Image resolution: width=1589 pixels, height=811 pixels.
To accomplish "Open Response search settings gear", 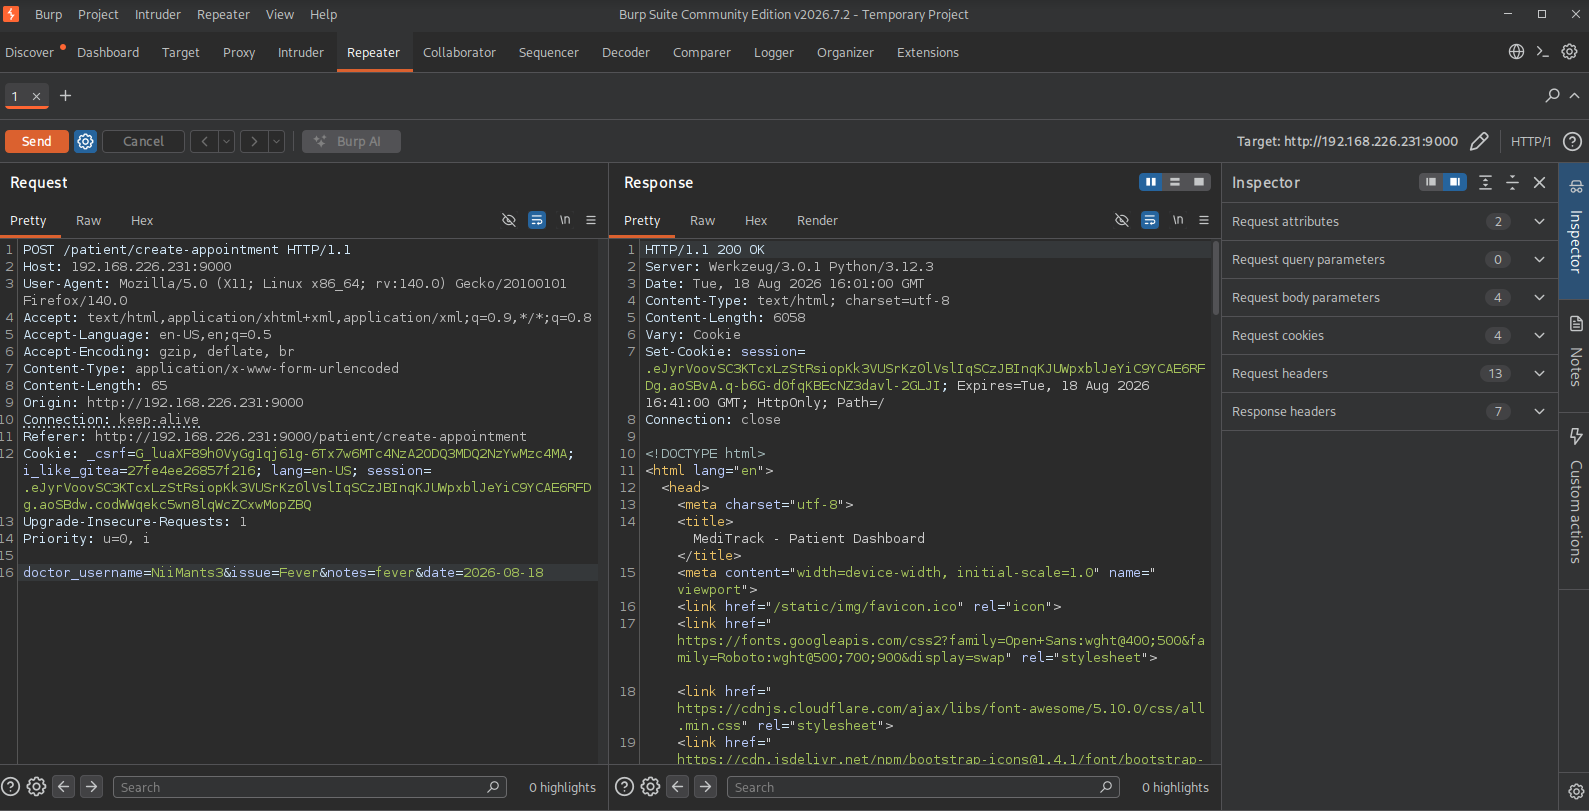I will coord(650,787).
